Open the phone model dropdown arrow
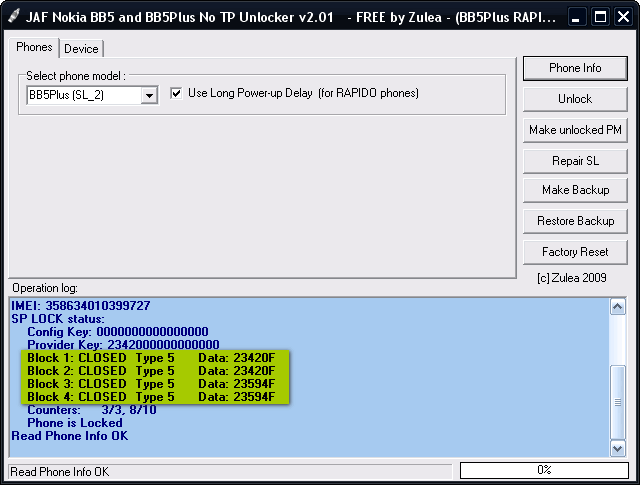Screen dimensions: 640x485 pyautogui.click(x=149, y=96)
